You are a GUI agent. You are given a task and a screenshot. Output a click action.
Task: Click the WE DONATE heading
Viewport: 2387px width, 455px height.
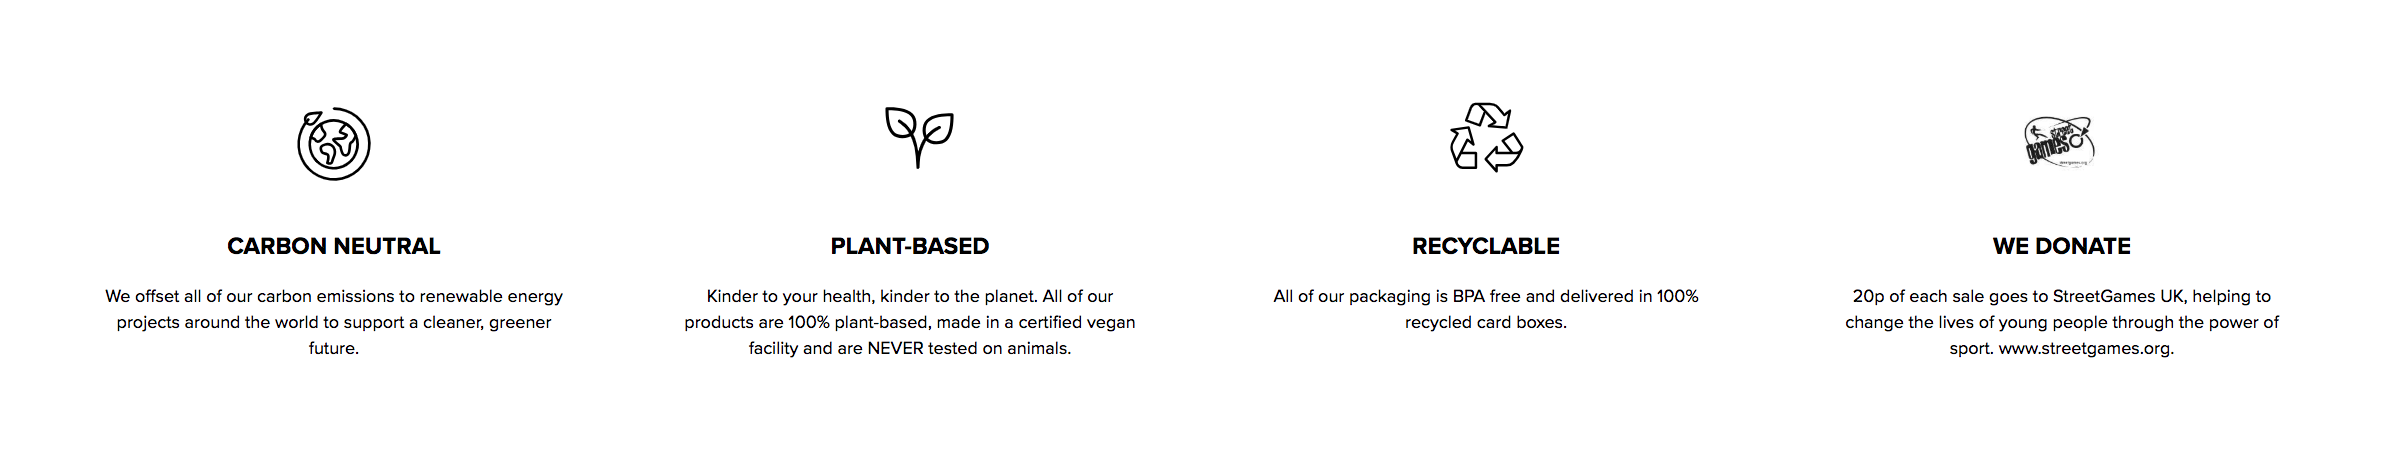(2062, 246)
